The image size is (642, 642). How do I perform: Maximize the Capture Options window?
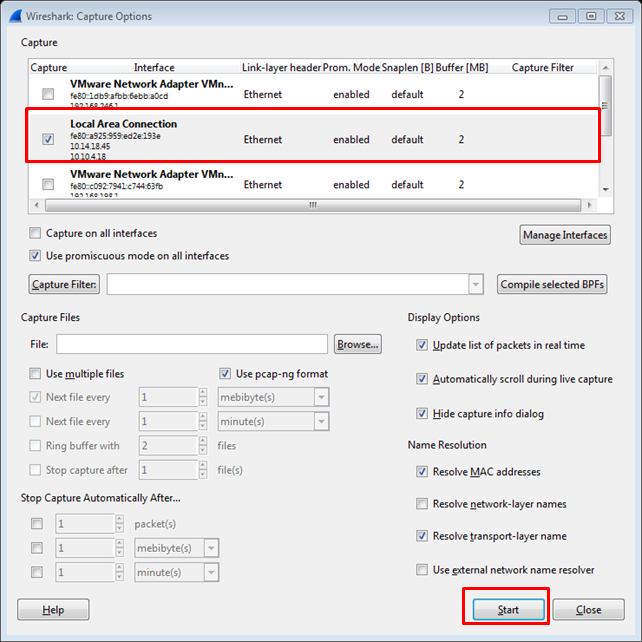pos(591,16)
